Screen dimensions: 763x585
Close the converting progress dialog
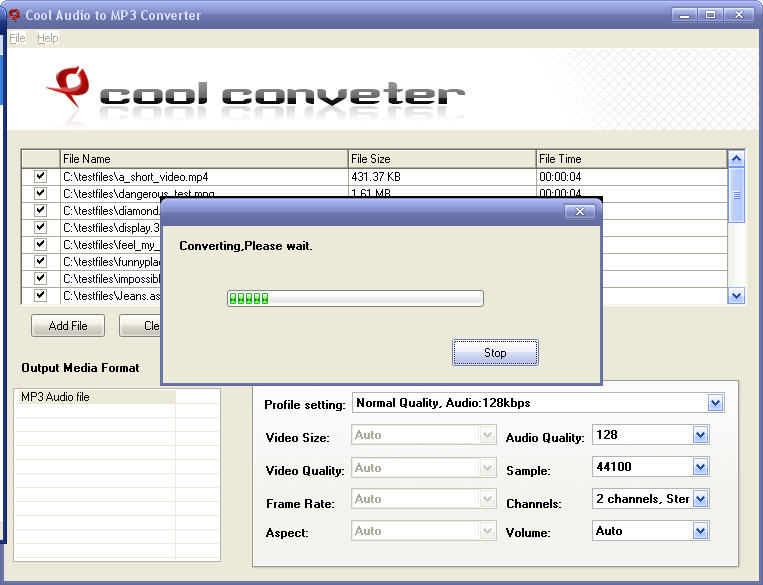coord(580,211)
